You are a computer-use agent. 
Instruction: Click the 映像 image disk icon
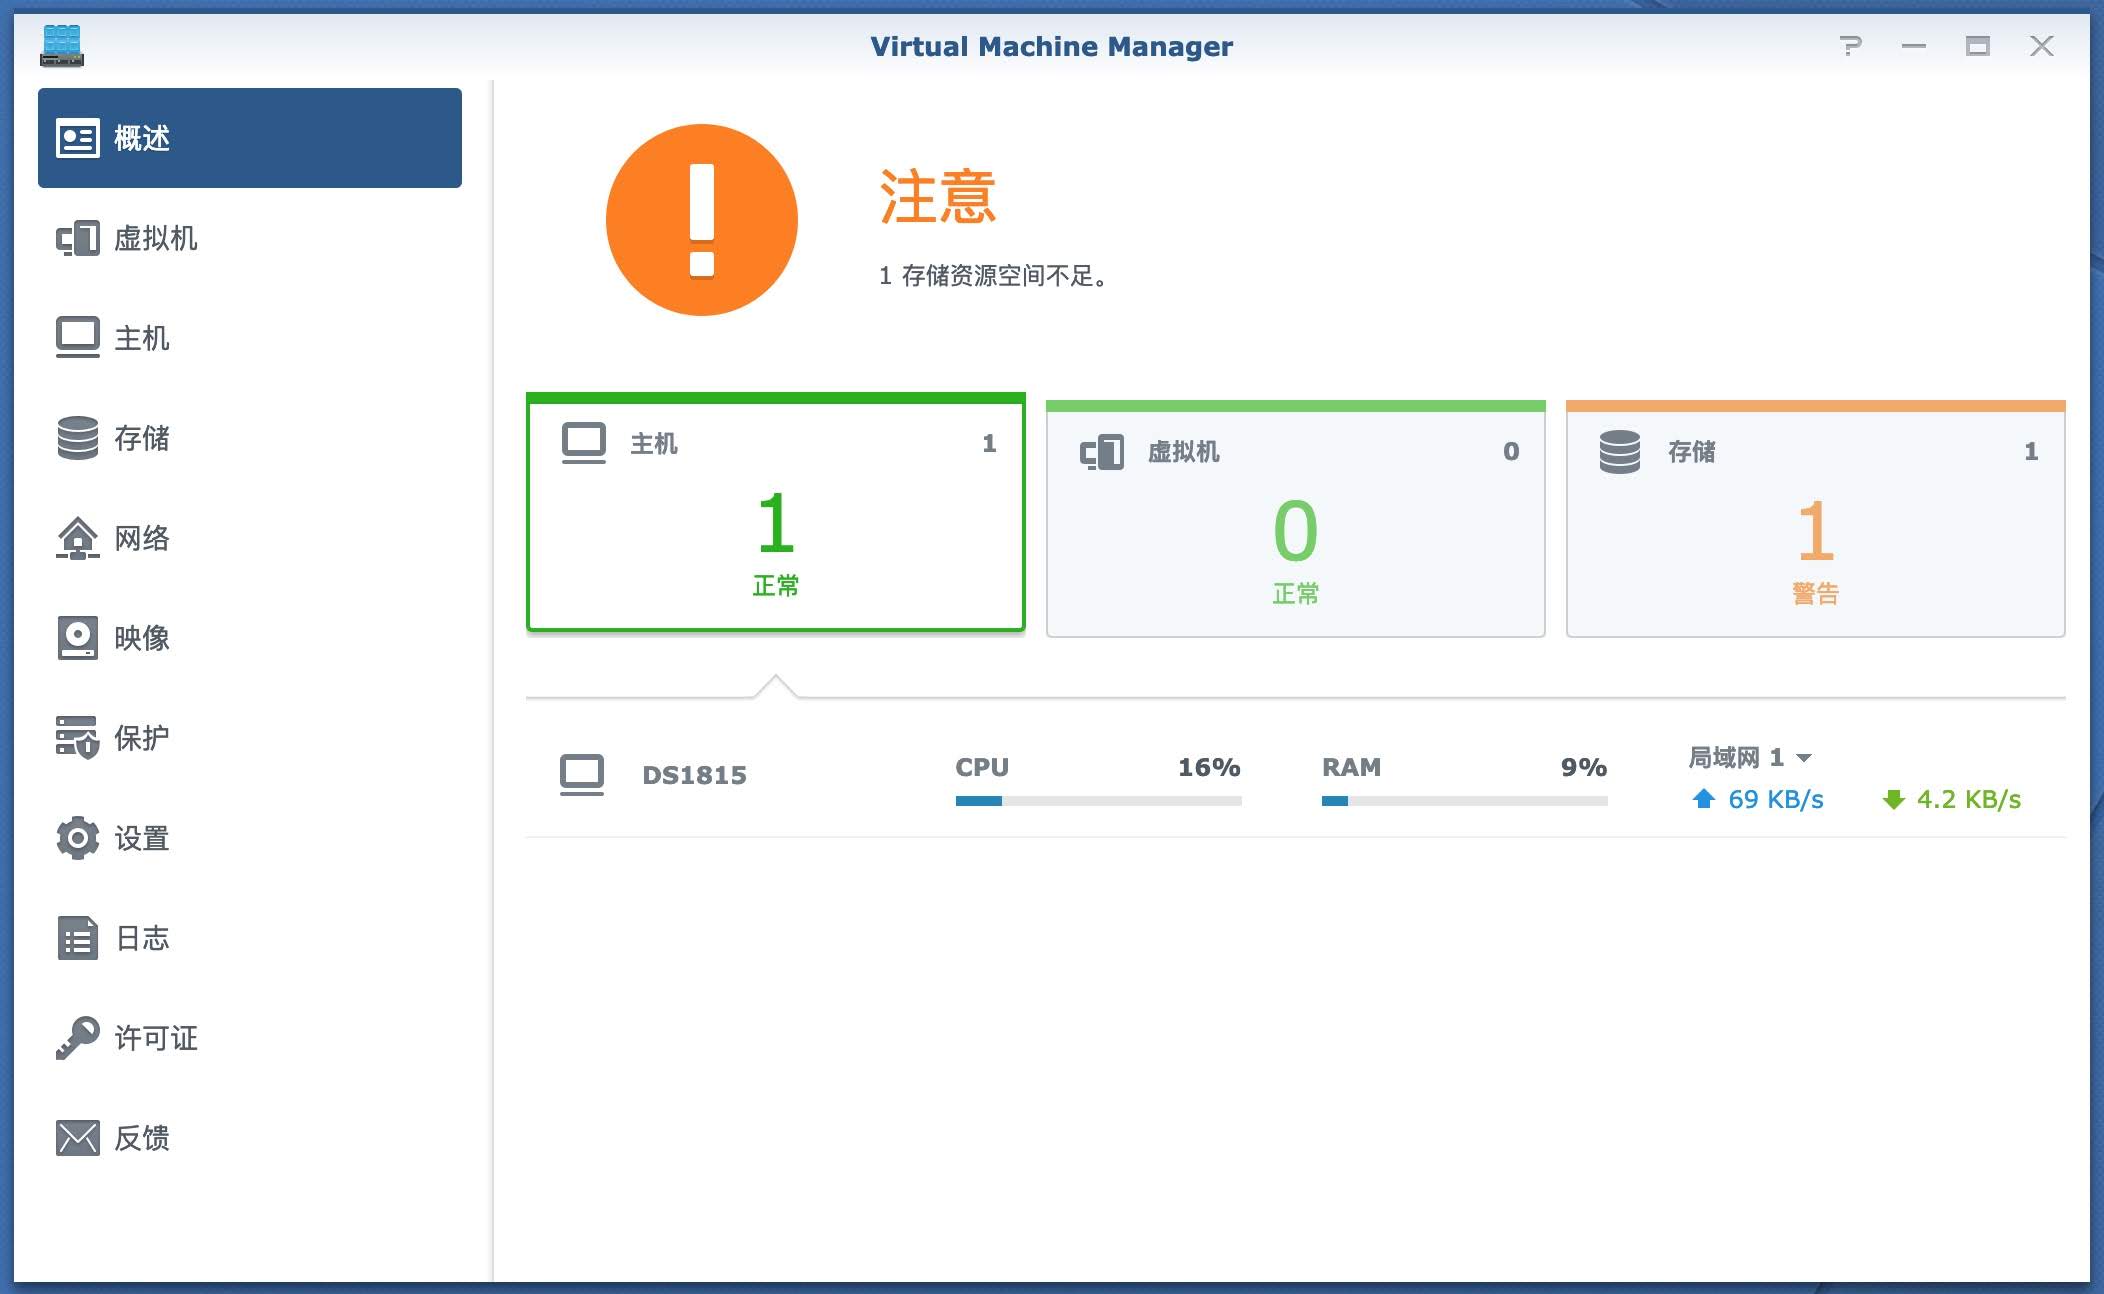pyautogui.click(x=78, y=638)
